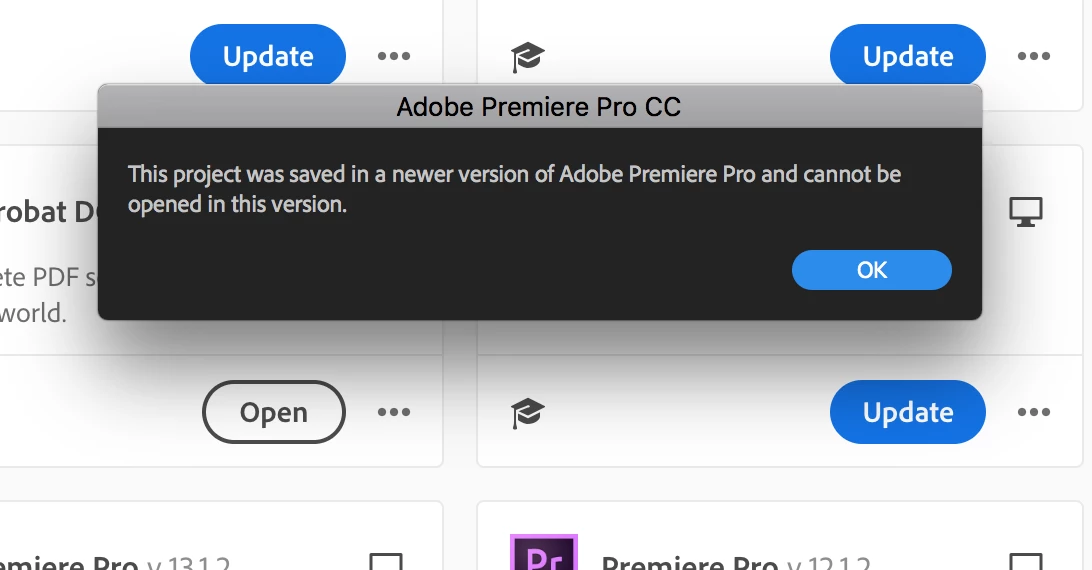This screenshot has height=570, width=1092.
Task: Click the monitor icon in the Premiere Pro v12.1.2 card
Action: click(1025, 562)
